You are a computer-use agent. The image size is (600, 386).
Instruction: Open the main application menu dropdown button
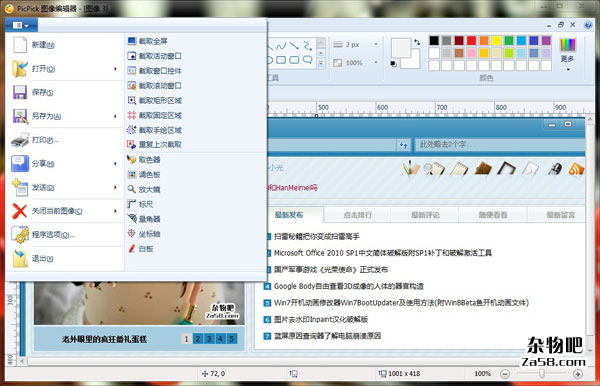coord(21,25)
